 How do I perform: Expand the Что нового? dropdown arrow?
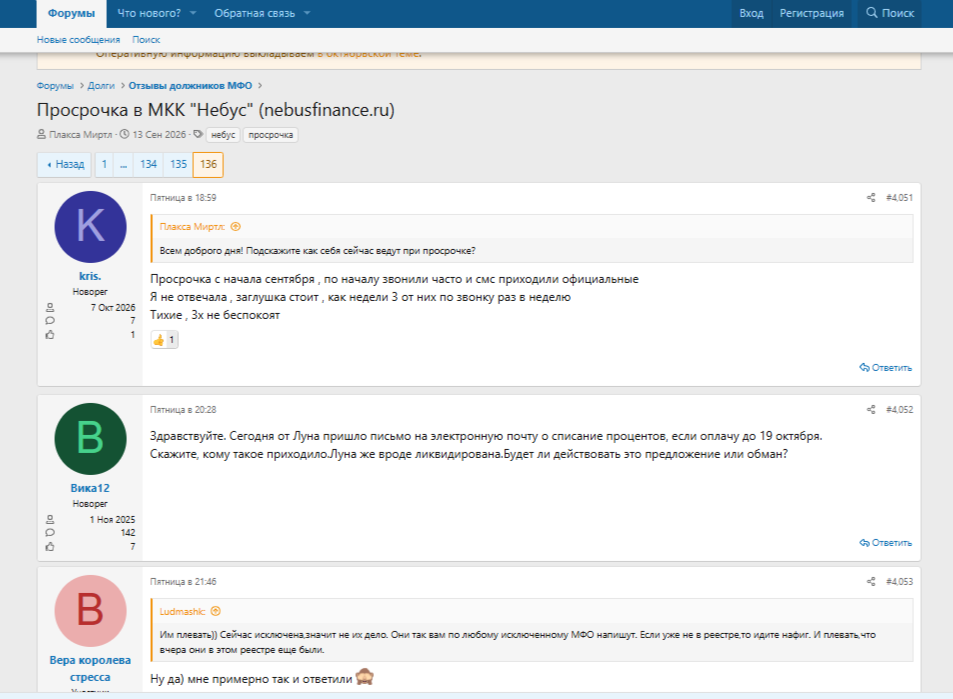pyautogui.click(x=193, y=13)
